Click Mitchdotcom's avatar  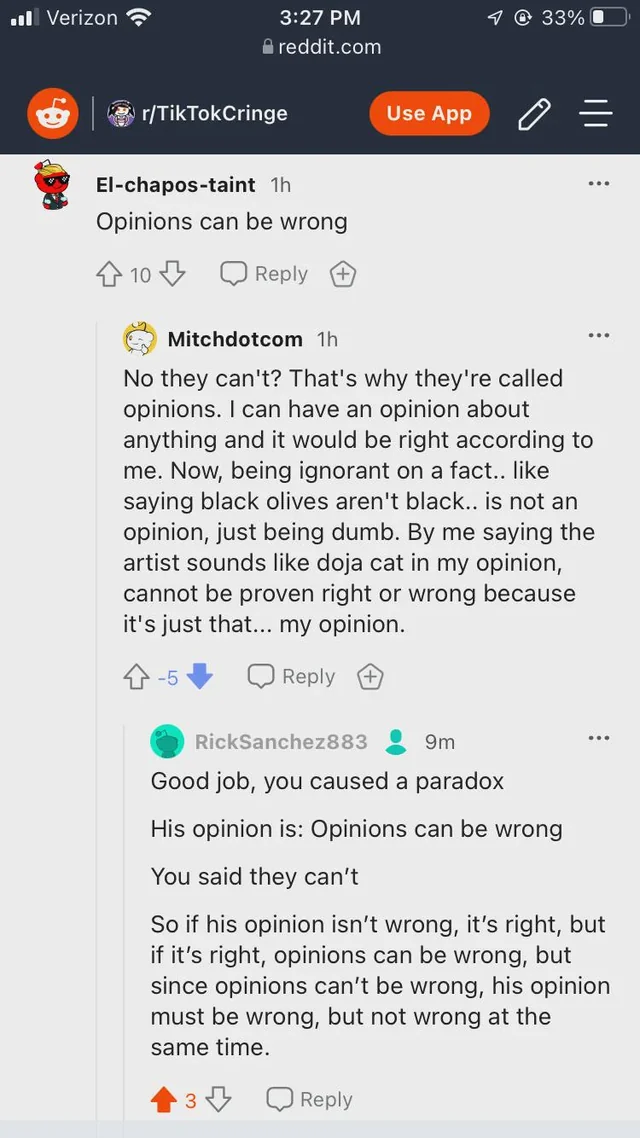coord(140,339)
